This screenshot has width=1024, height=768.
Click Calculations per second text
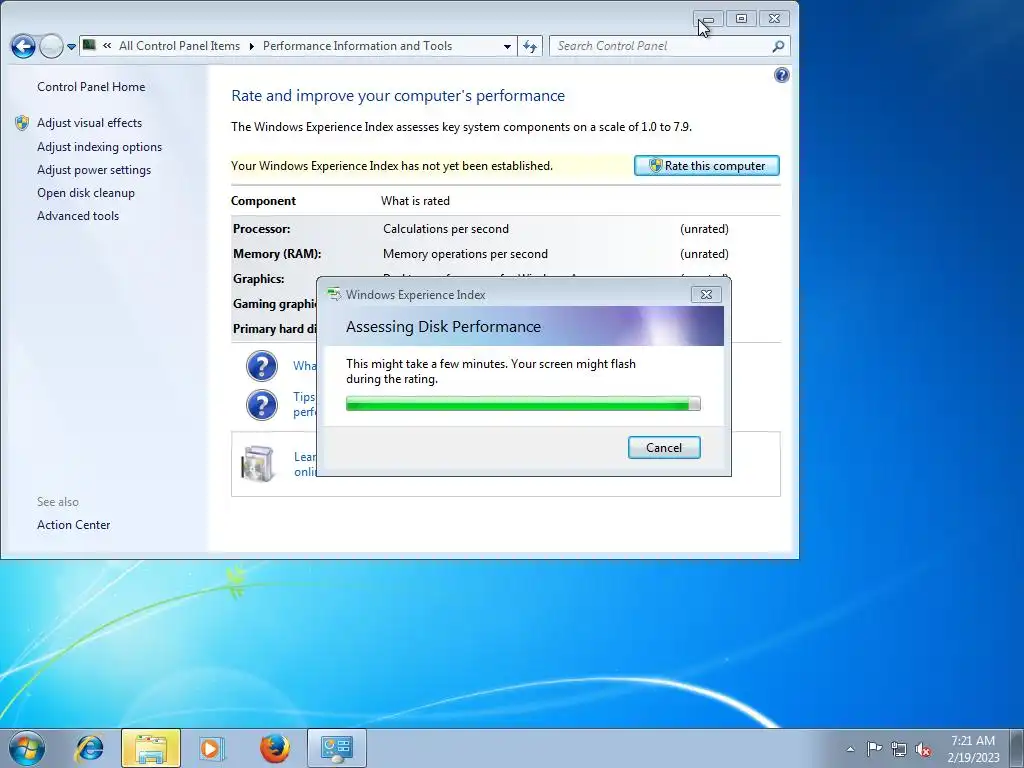pyautogui.click(x=445, y=229)
